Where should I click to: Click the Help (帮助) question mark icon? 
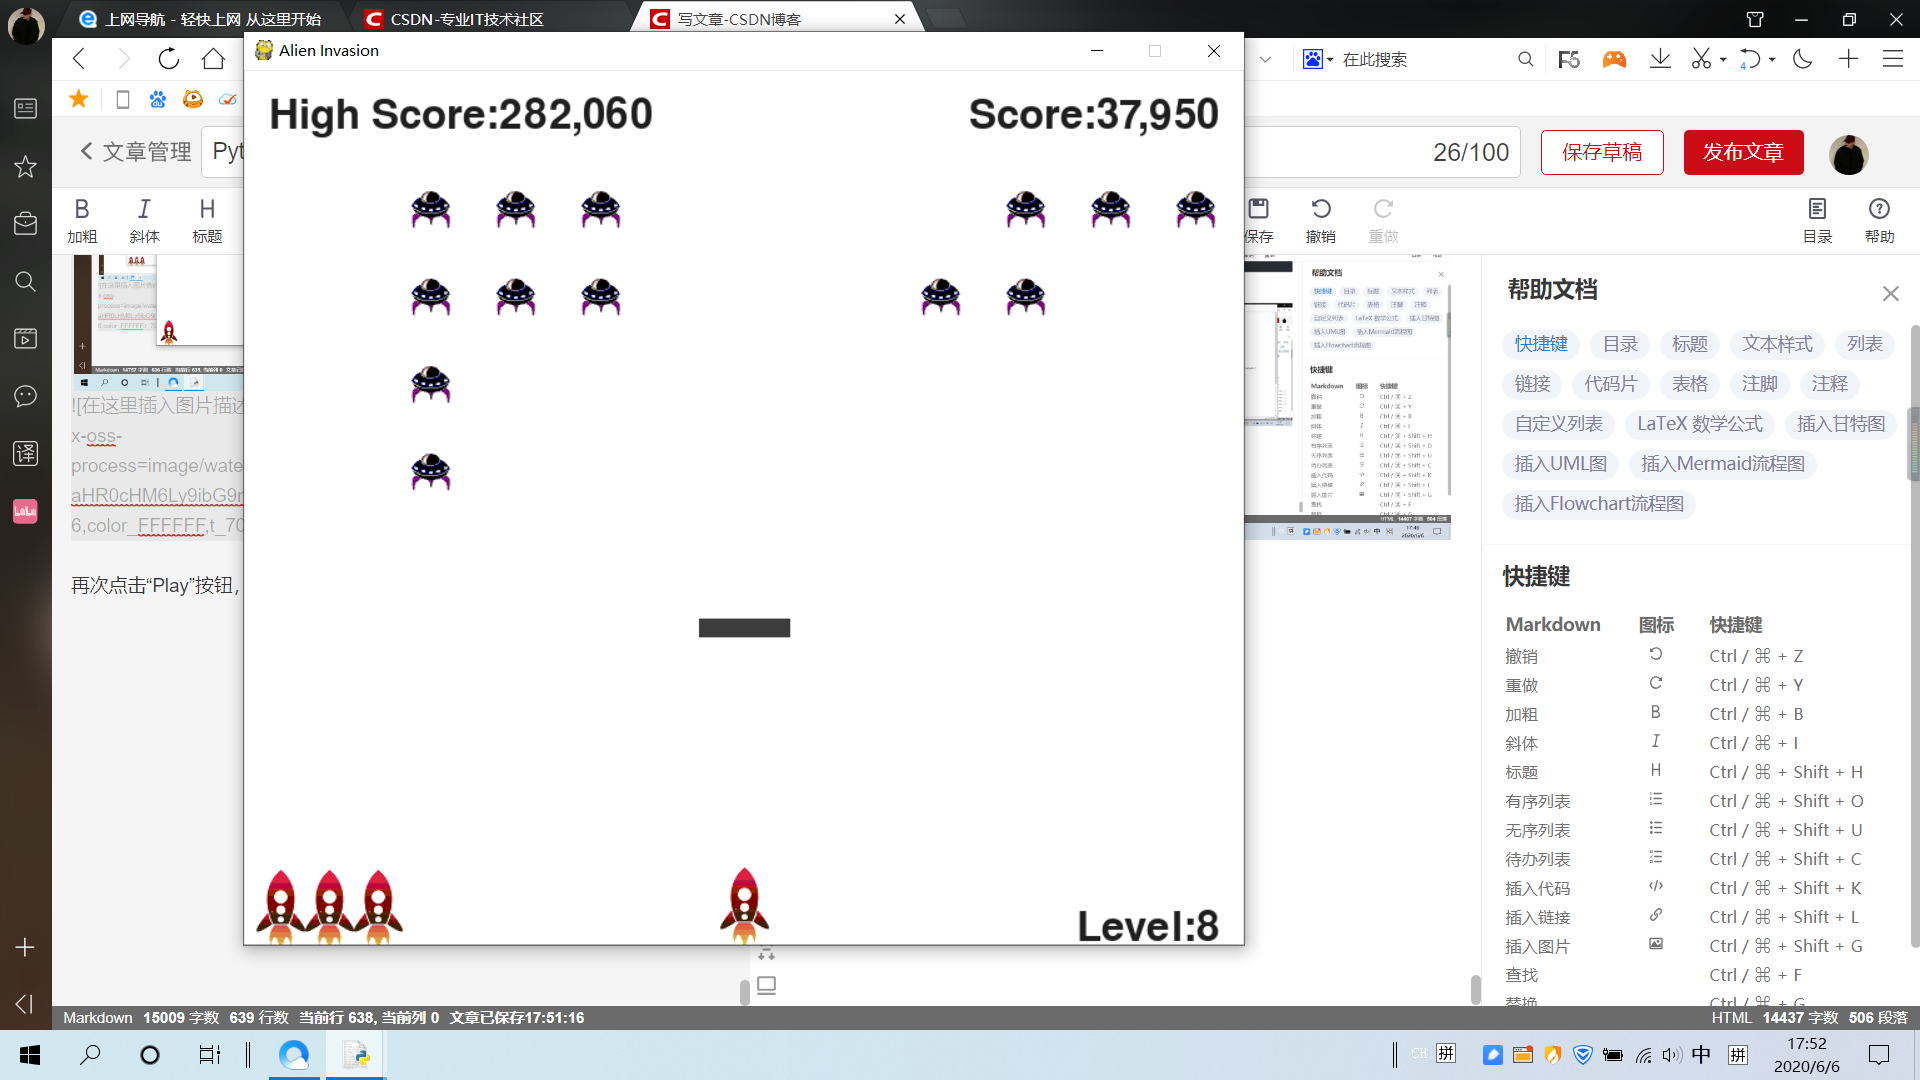pos(1879,209)
